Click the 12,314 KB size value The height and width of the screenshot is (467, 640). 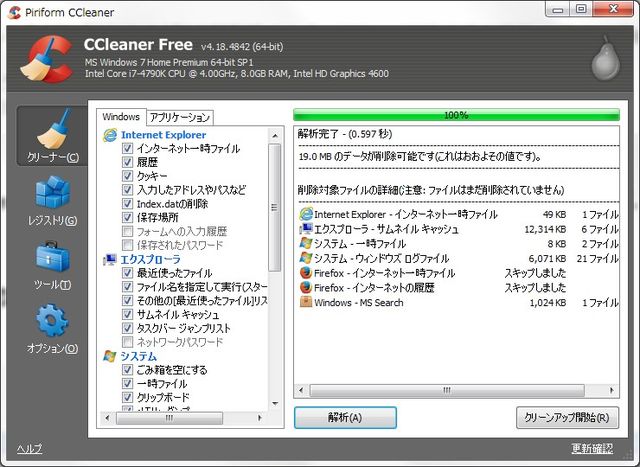(545, 229)
